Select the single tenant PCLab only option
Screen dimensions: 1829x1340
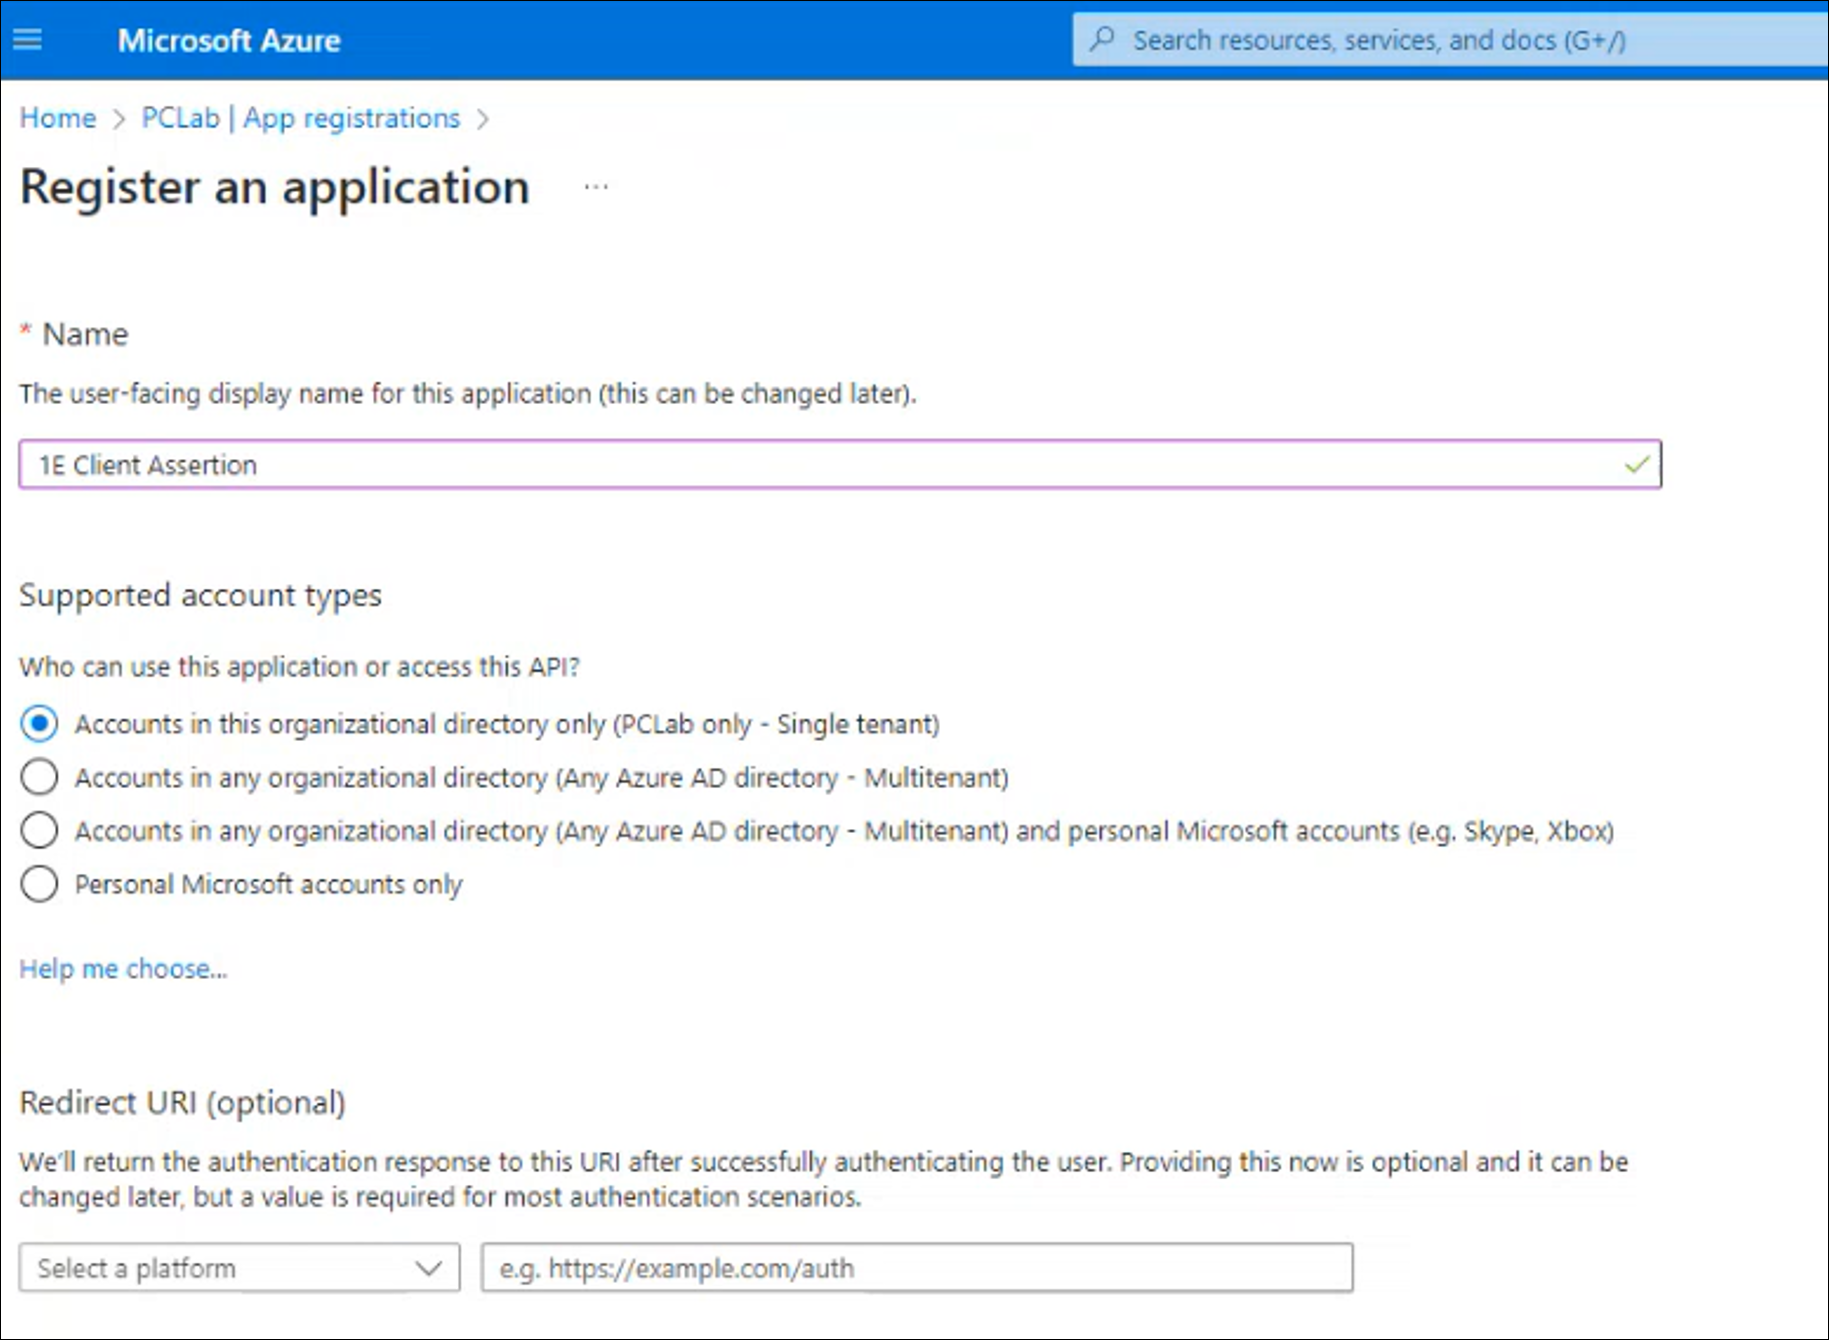tap(39, 724)
